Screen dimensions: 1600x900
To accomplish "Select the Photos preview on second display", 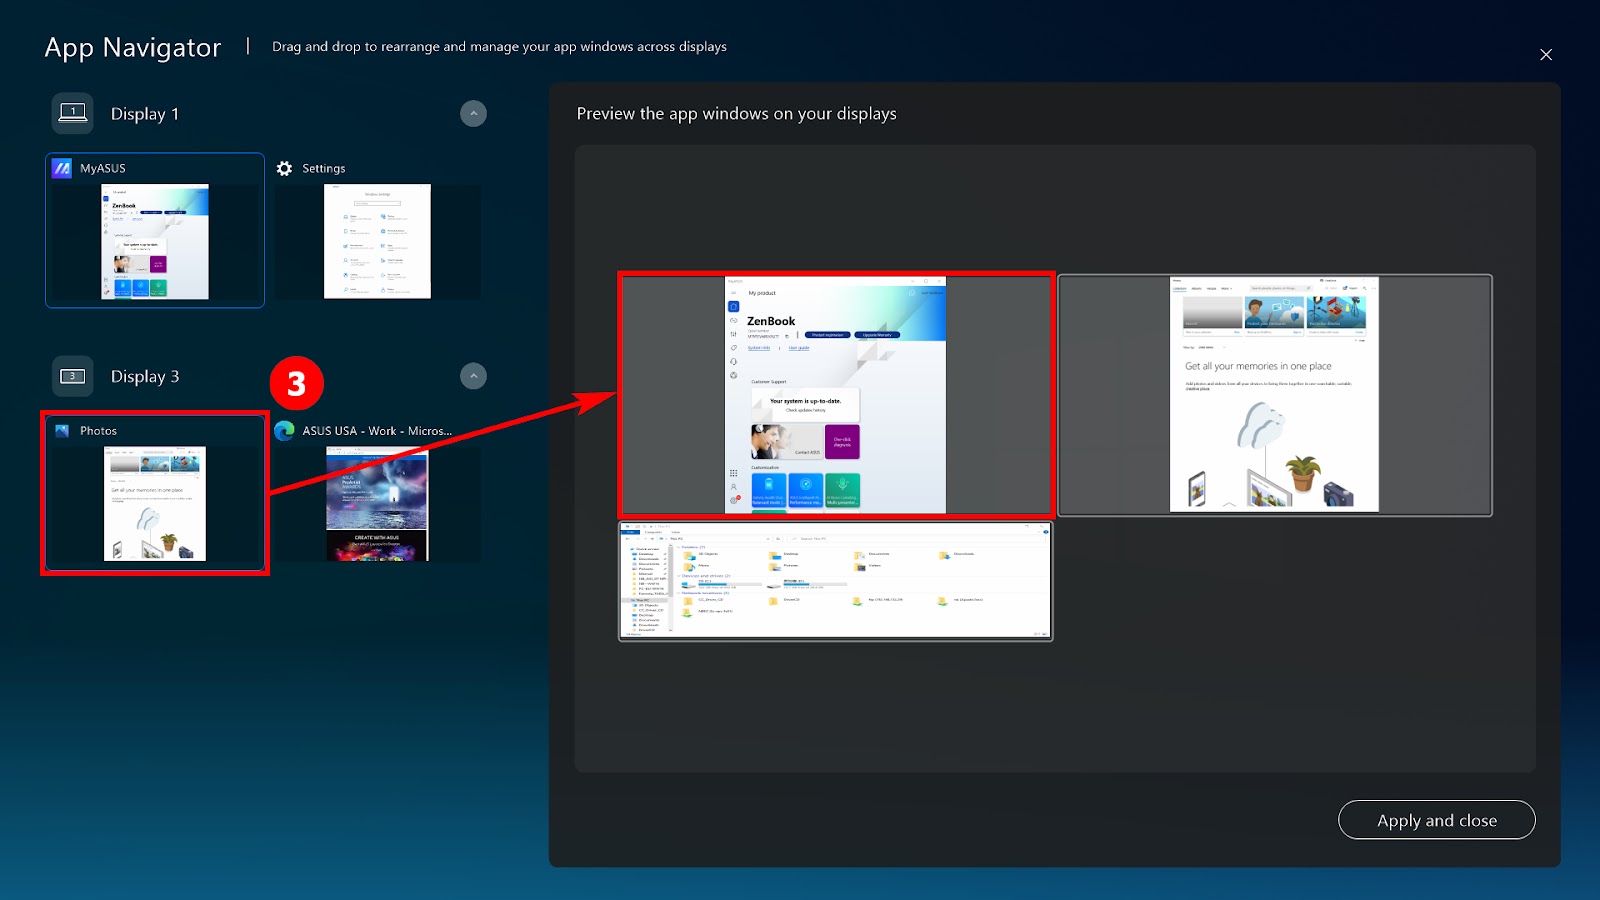I will [1275, 395].
